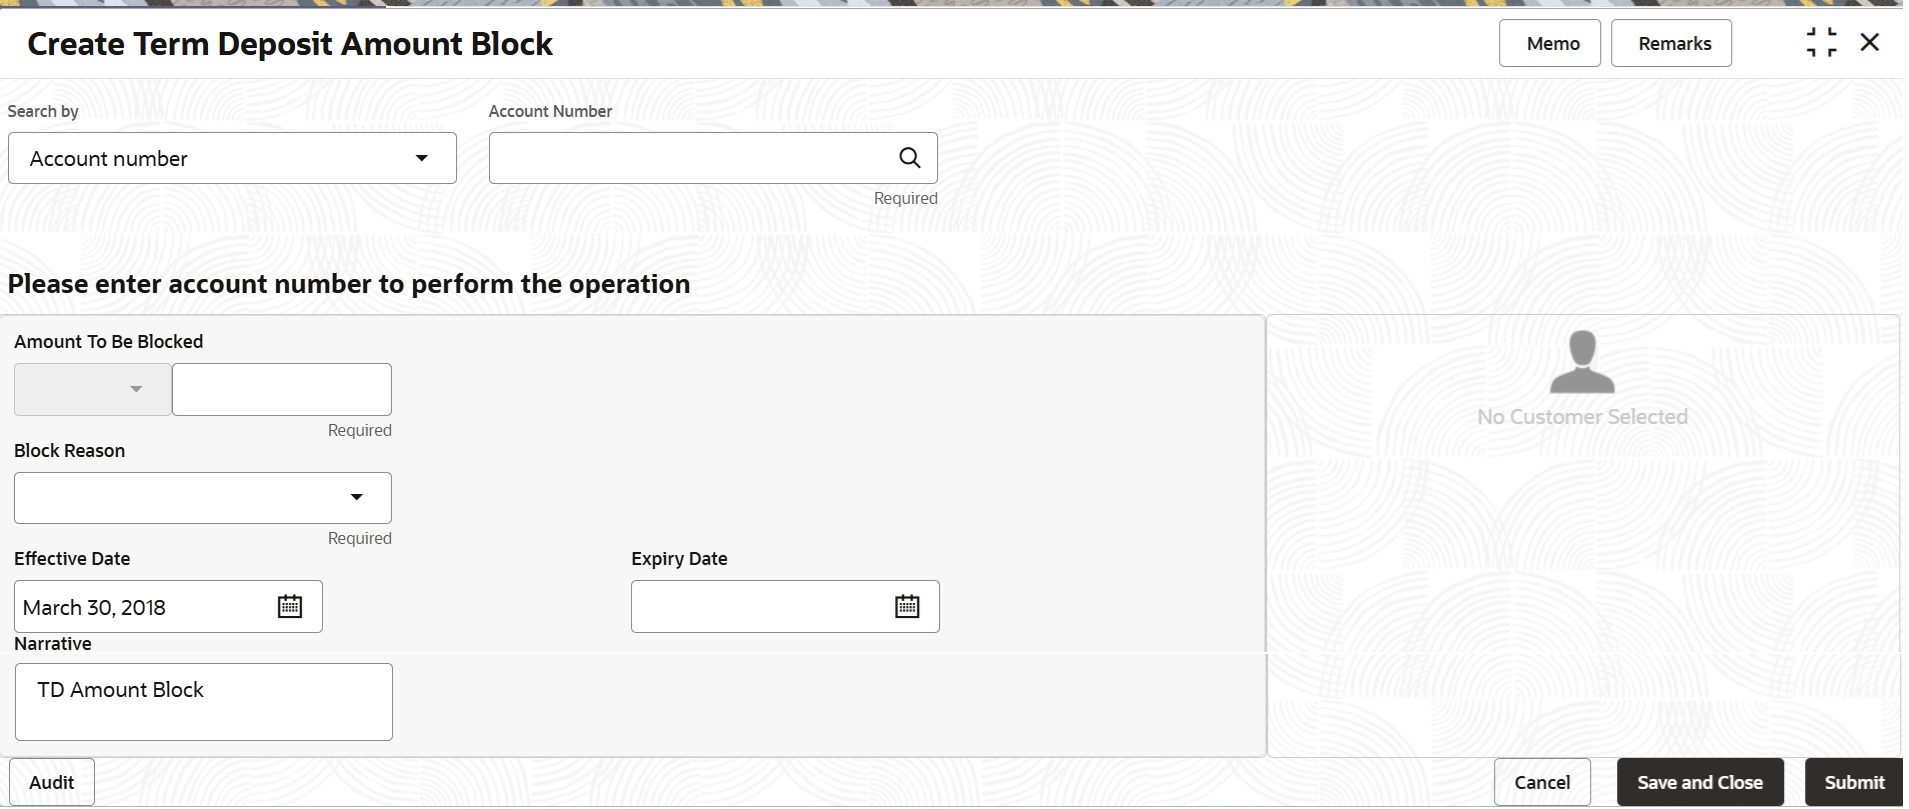This screenshot has width=1909, height=809.
Task: Close the Create Term Deposit Amount Block window
Action: [1869, 43]
